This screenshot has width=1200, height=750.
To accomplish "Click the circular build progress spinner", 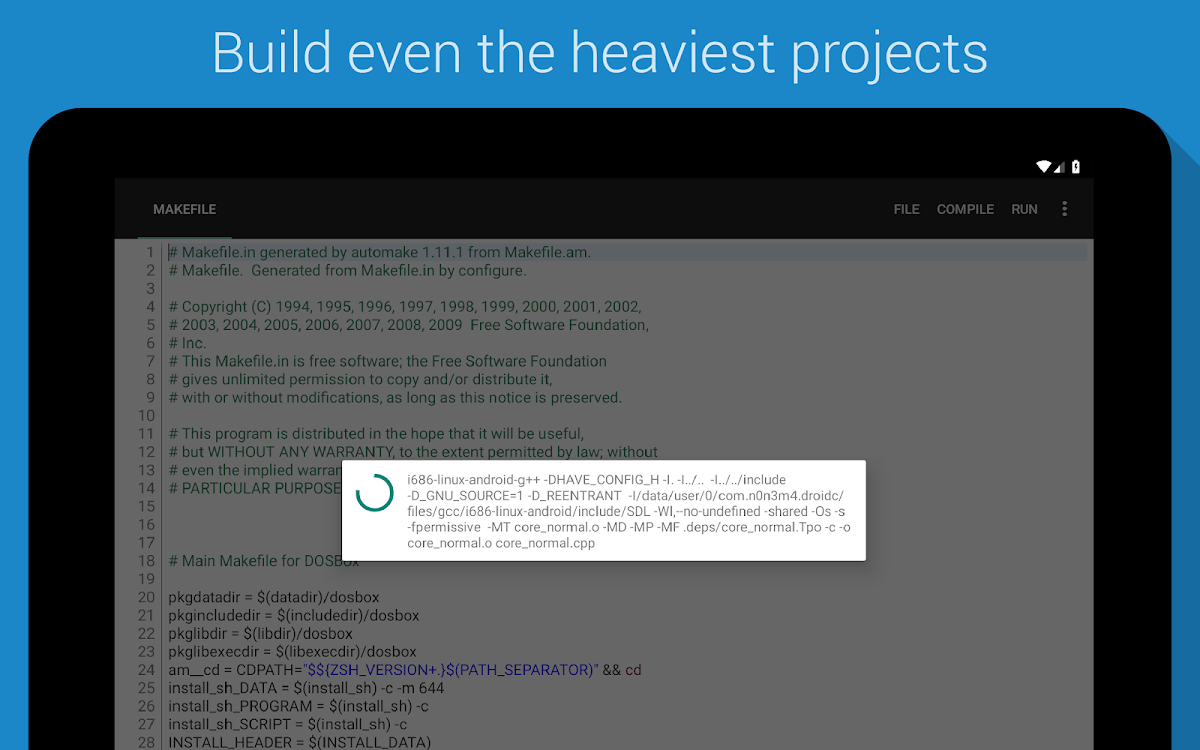I will 375,493.
